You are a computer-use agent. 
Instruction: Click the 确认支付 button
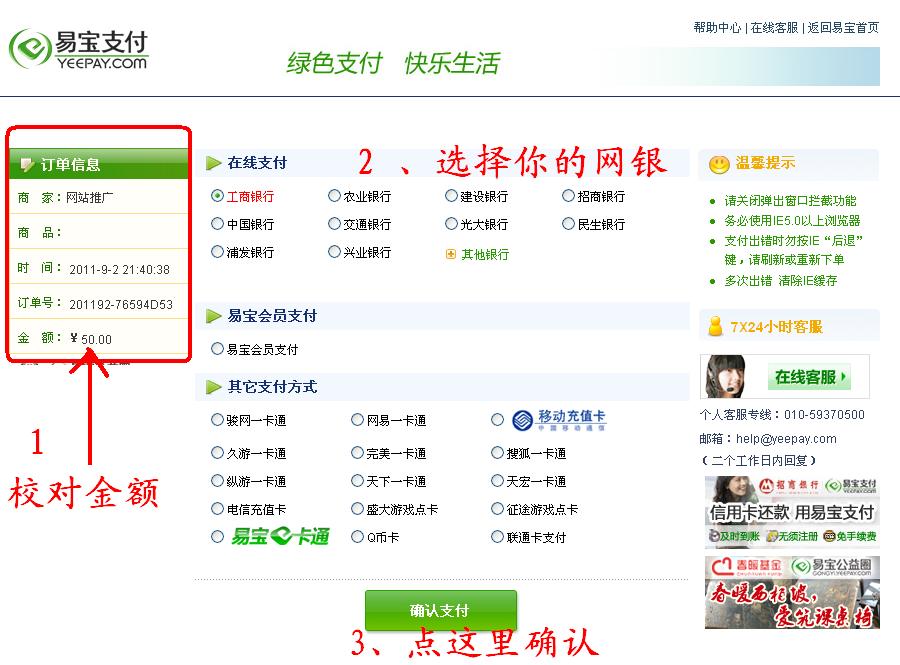(x=441, y=610)
